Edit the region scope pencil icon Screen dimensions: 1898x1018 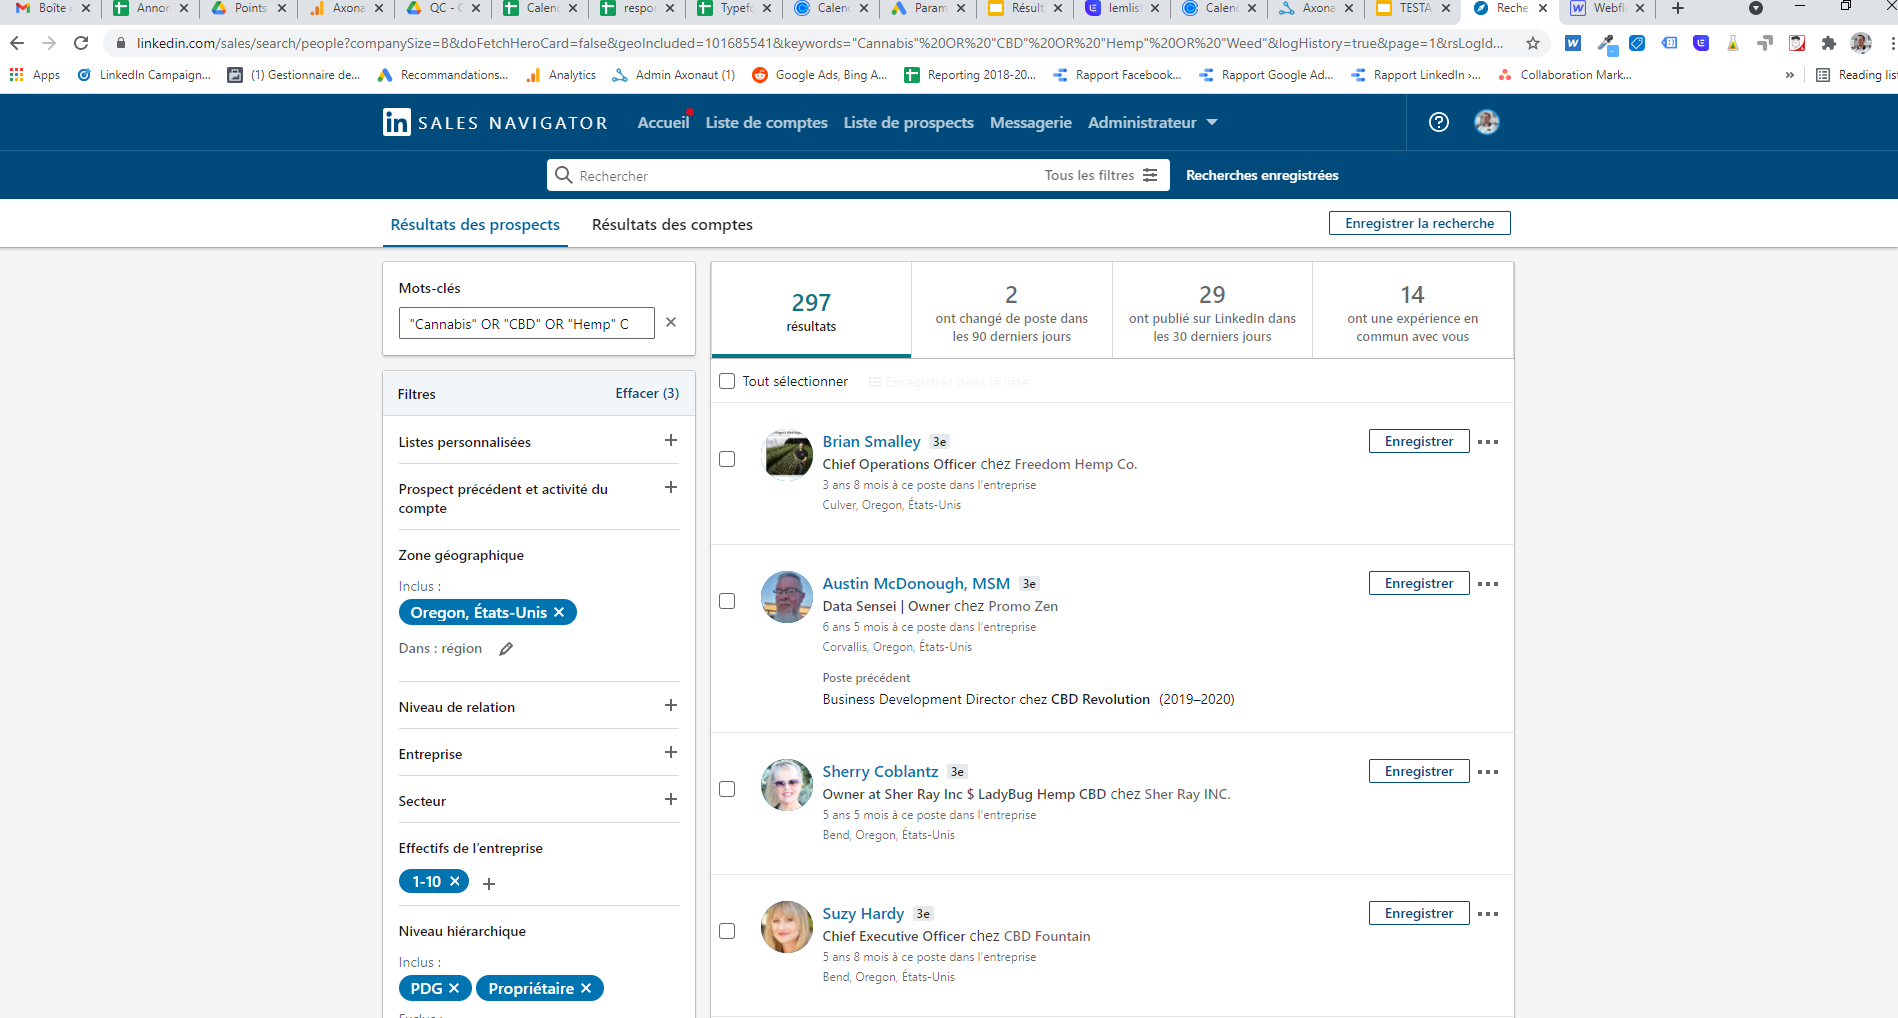[506, 649]
